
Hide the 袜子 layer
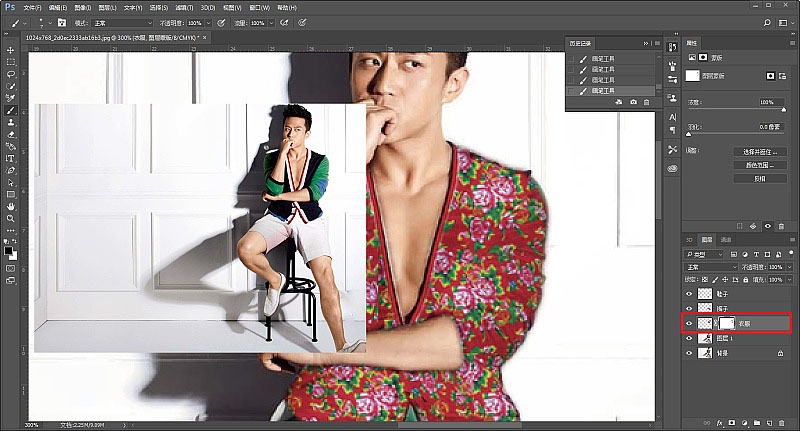[x=689, y=309]
